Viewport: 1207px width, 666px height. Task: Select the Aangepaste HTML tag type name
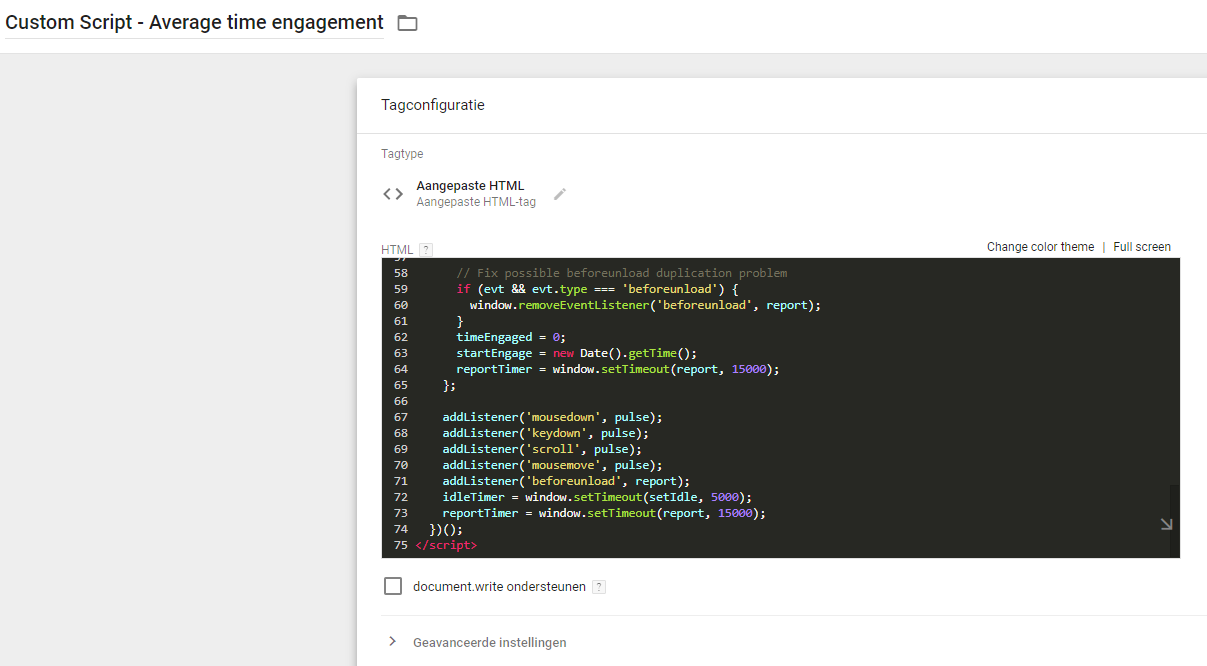click(x=470, y=186)
